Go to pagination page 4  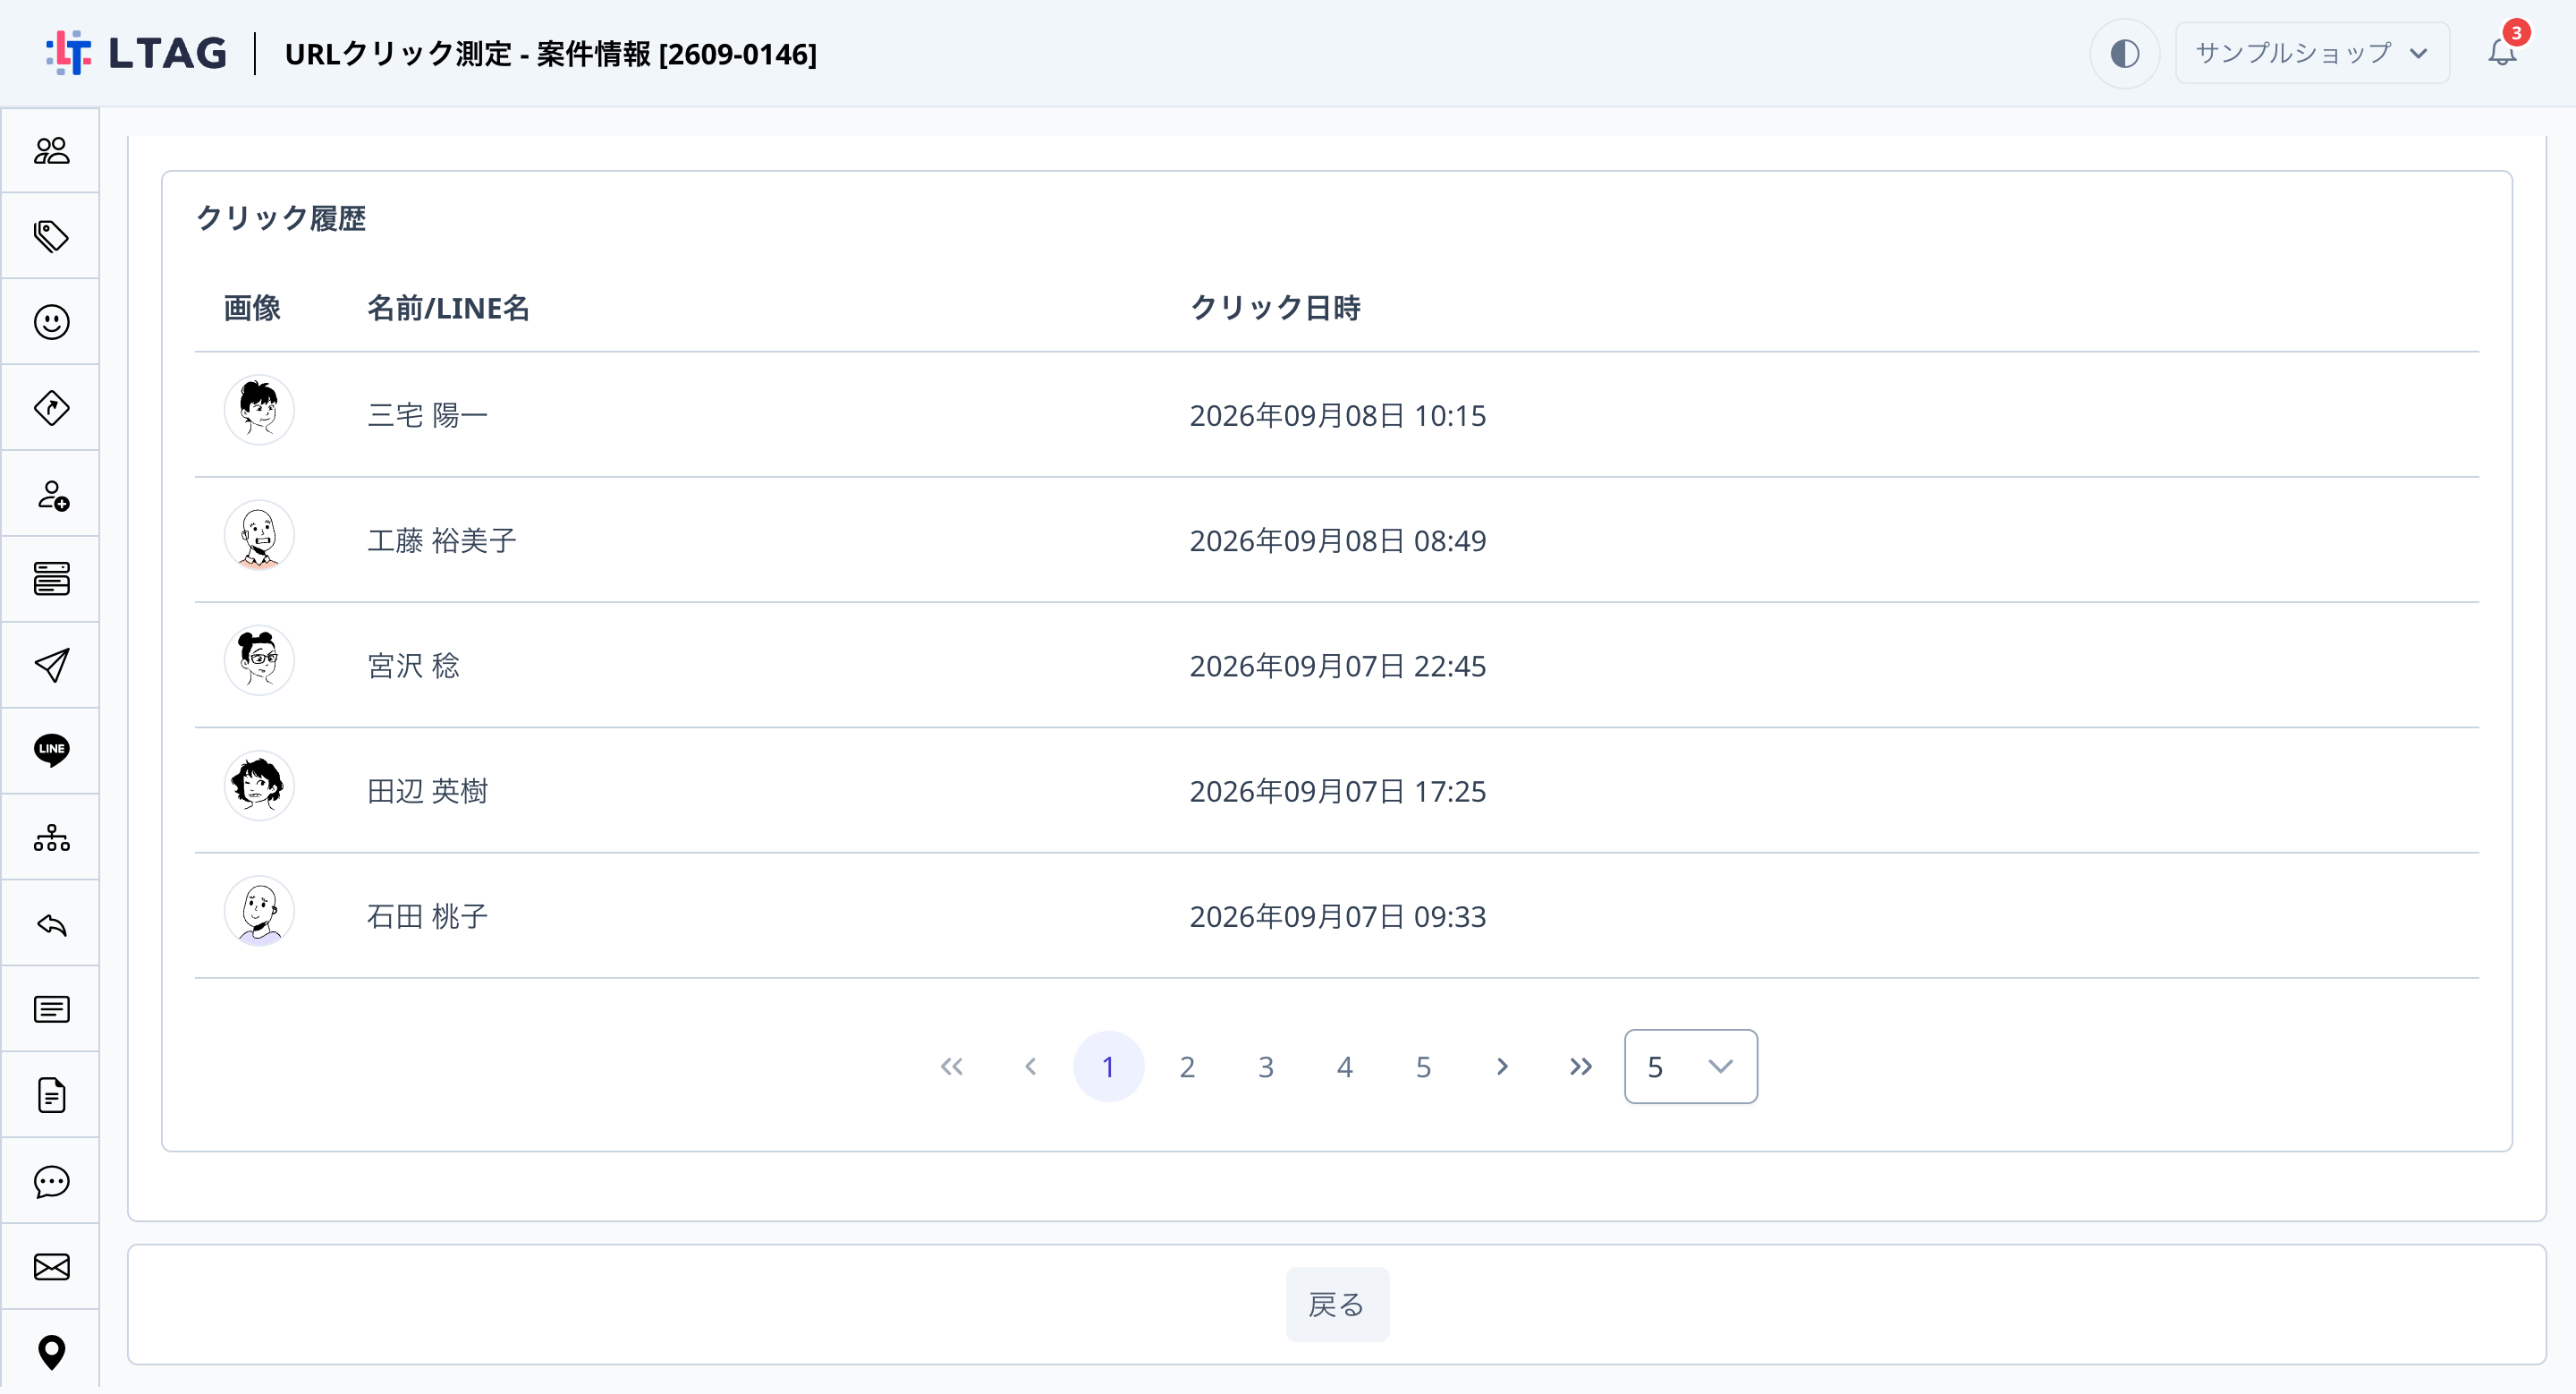pyautogui.click(x=1344, y=1066)
